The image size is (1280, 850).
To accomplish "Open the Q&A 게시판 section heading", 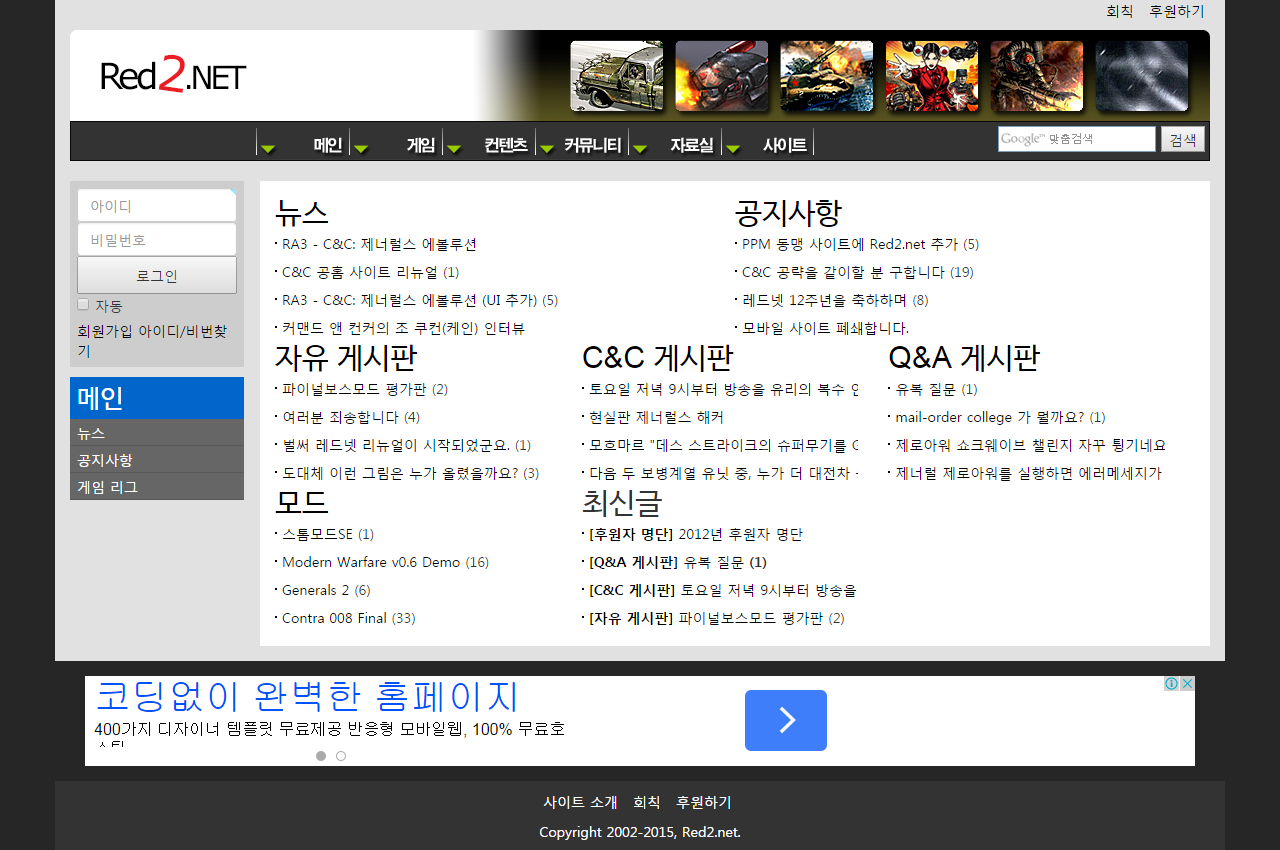I will [964, 357].
